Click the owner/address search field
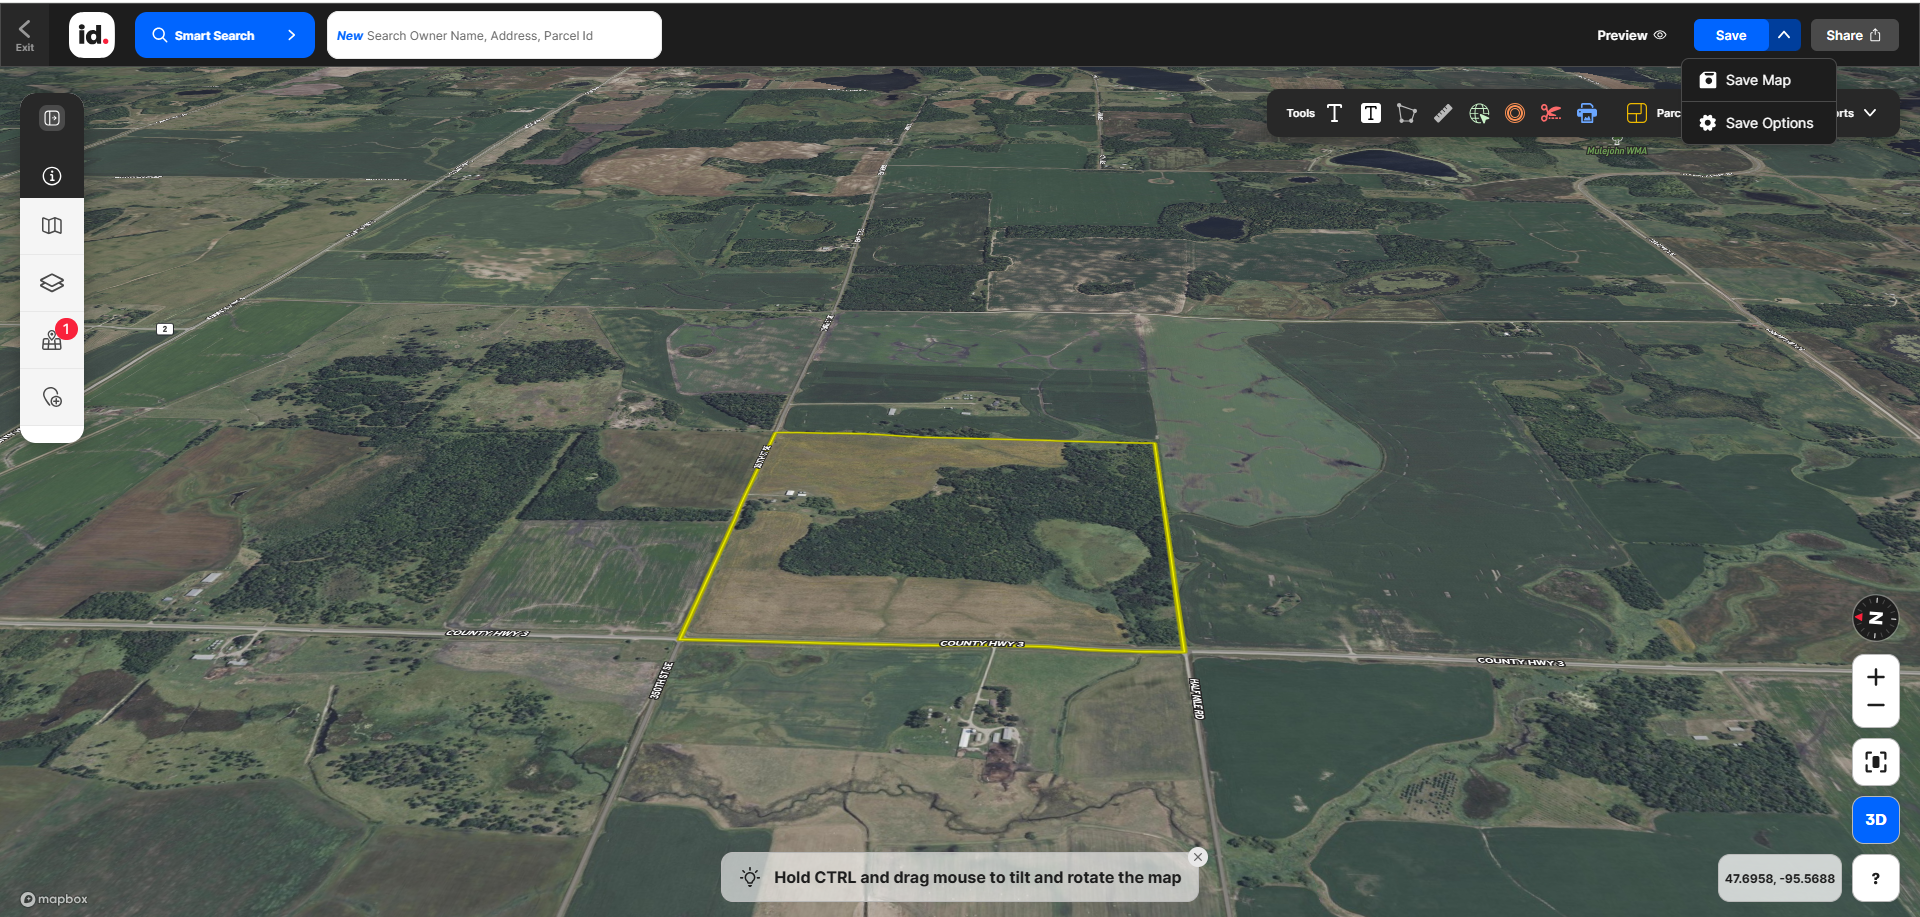 [x=494, y=35]
